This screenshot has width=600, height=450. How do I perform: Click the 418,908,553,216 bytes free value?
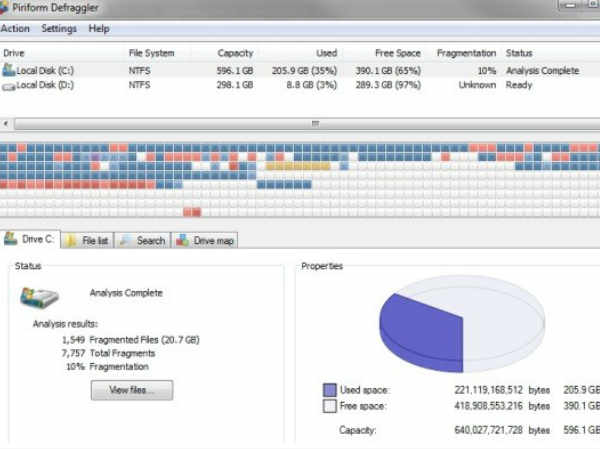coord(502,406)
